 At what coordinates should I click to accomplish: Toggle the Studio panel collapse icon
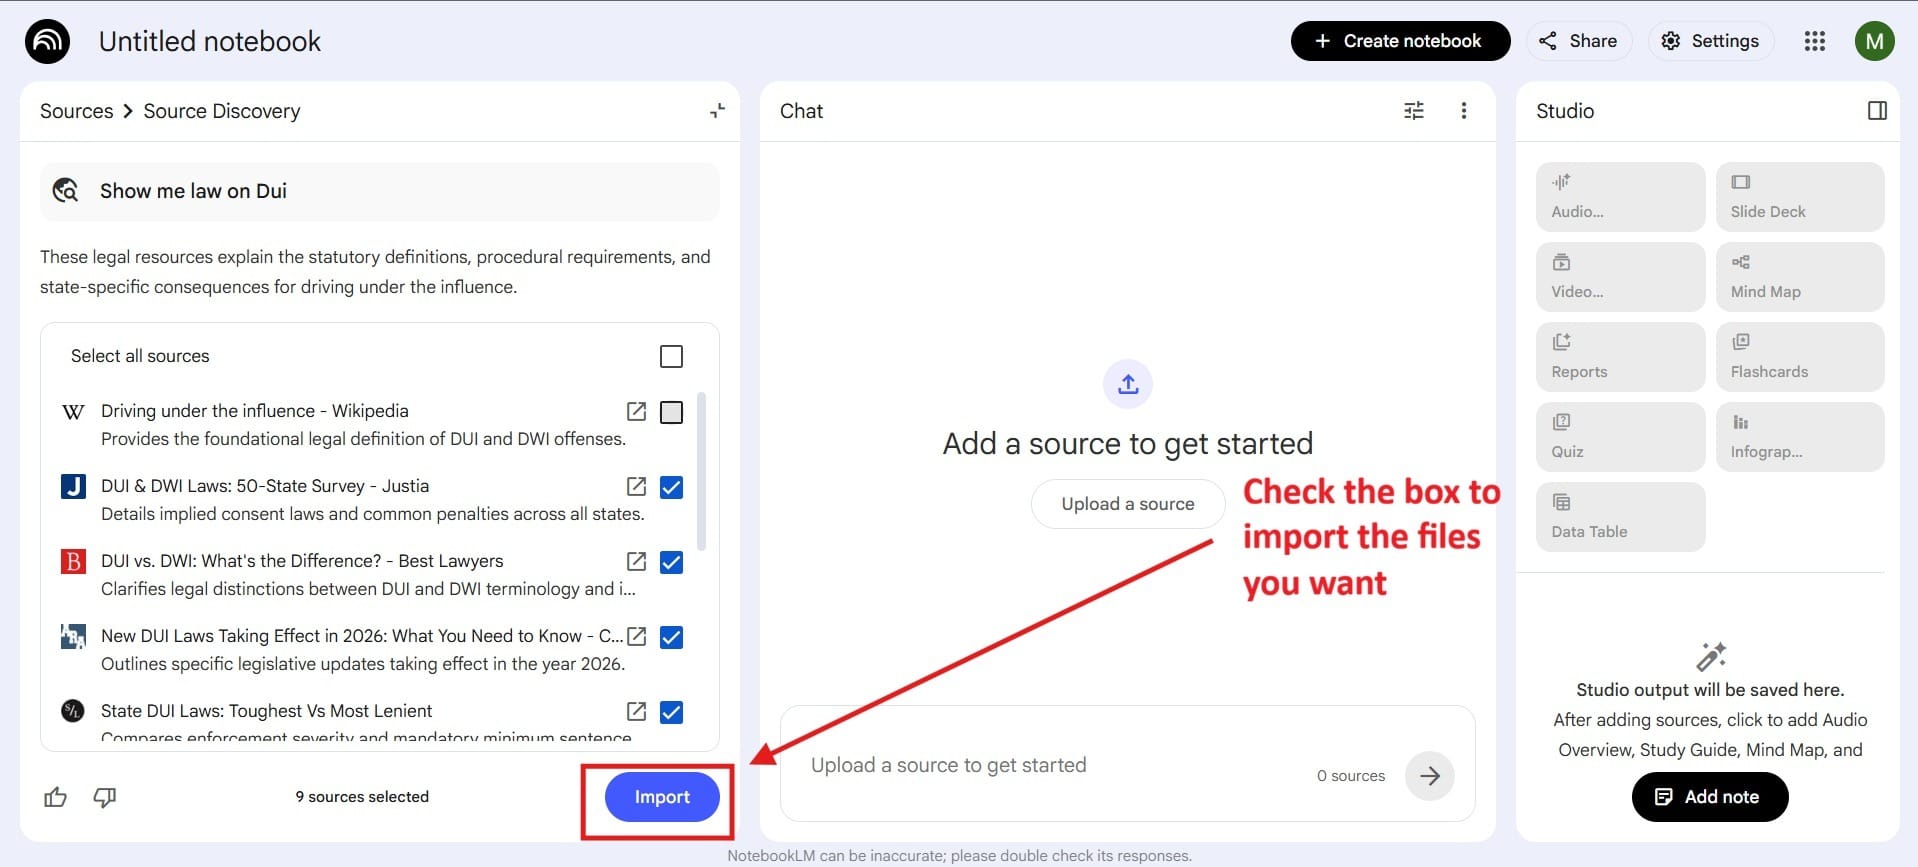click(1877, 111)
